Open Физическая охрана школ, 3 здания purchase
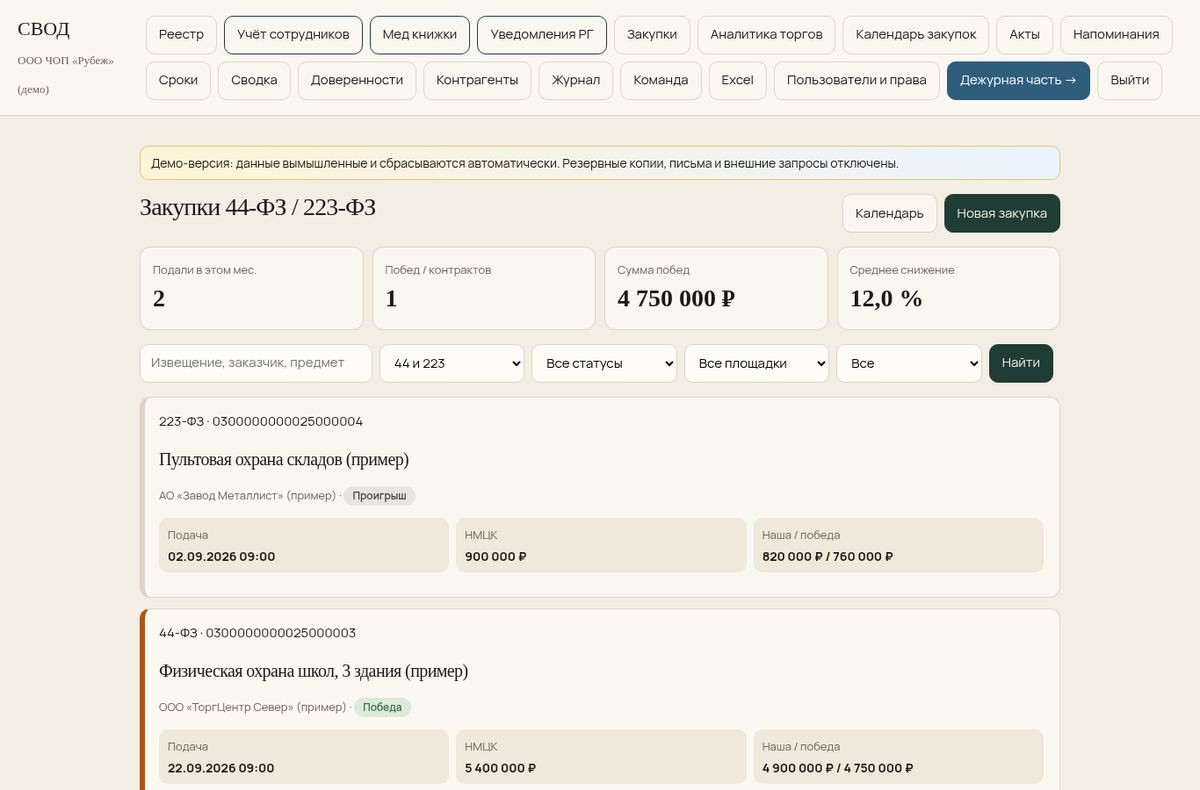Screen dimensions: 1200x790 coord(313,671)
